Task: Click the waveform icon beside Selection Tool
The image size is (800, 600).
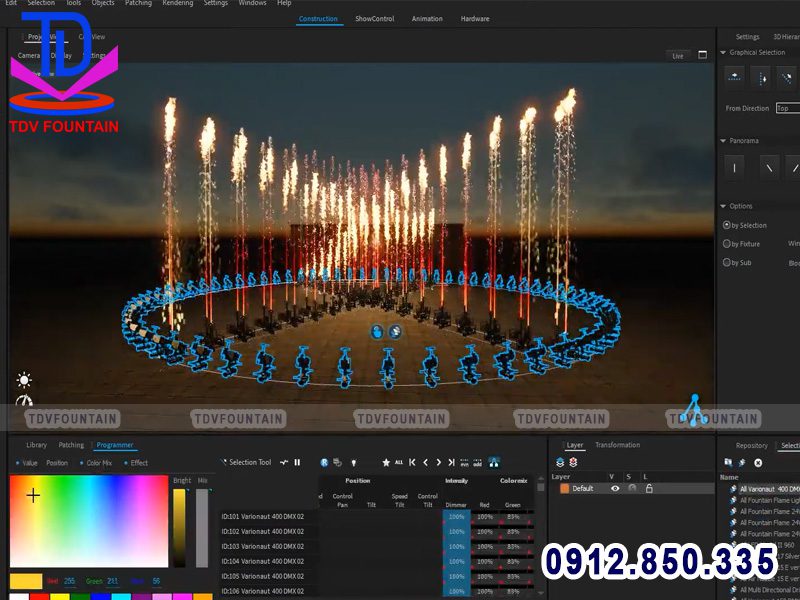Action: pyautogui.click(x=284, y=462)
